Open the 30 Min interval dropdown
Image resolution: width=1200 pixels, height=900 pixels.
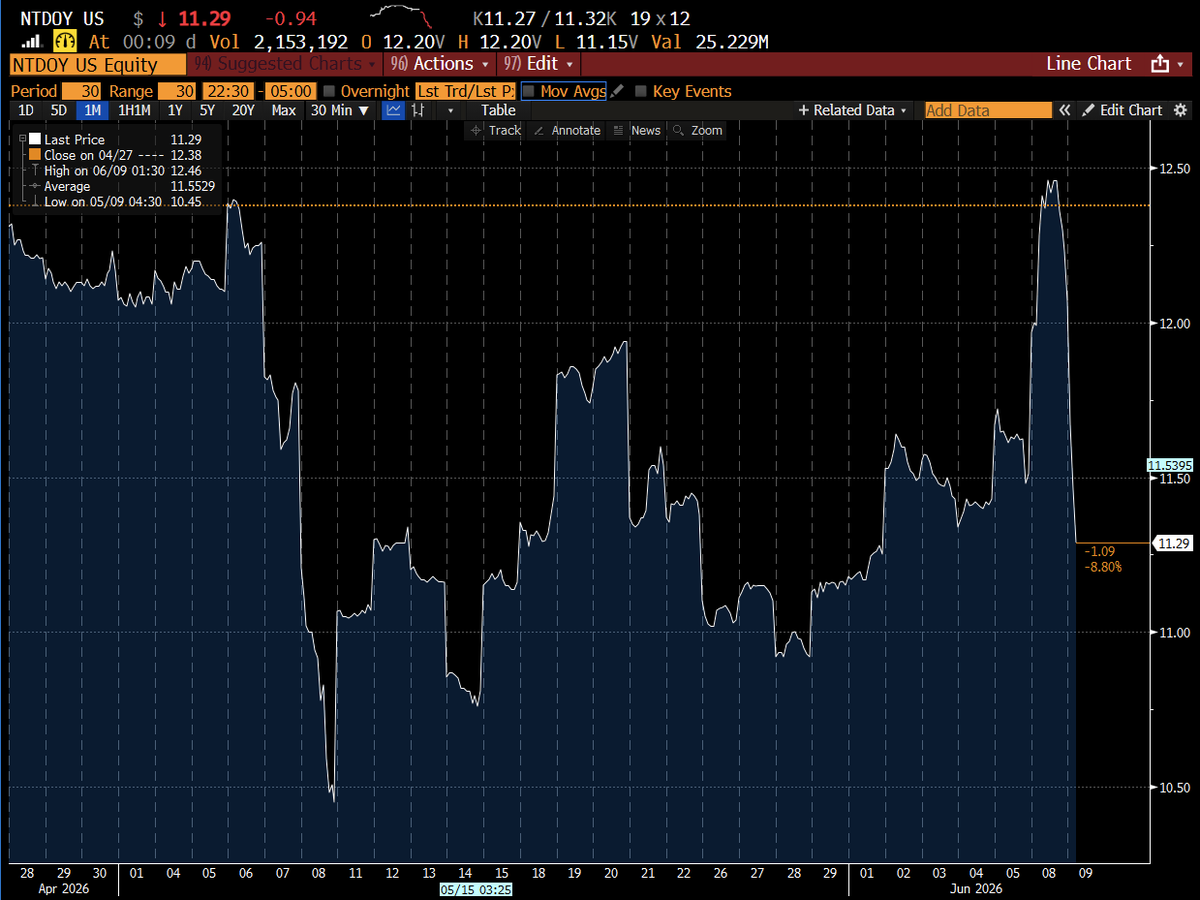pos(340,110)
